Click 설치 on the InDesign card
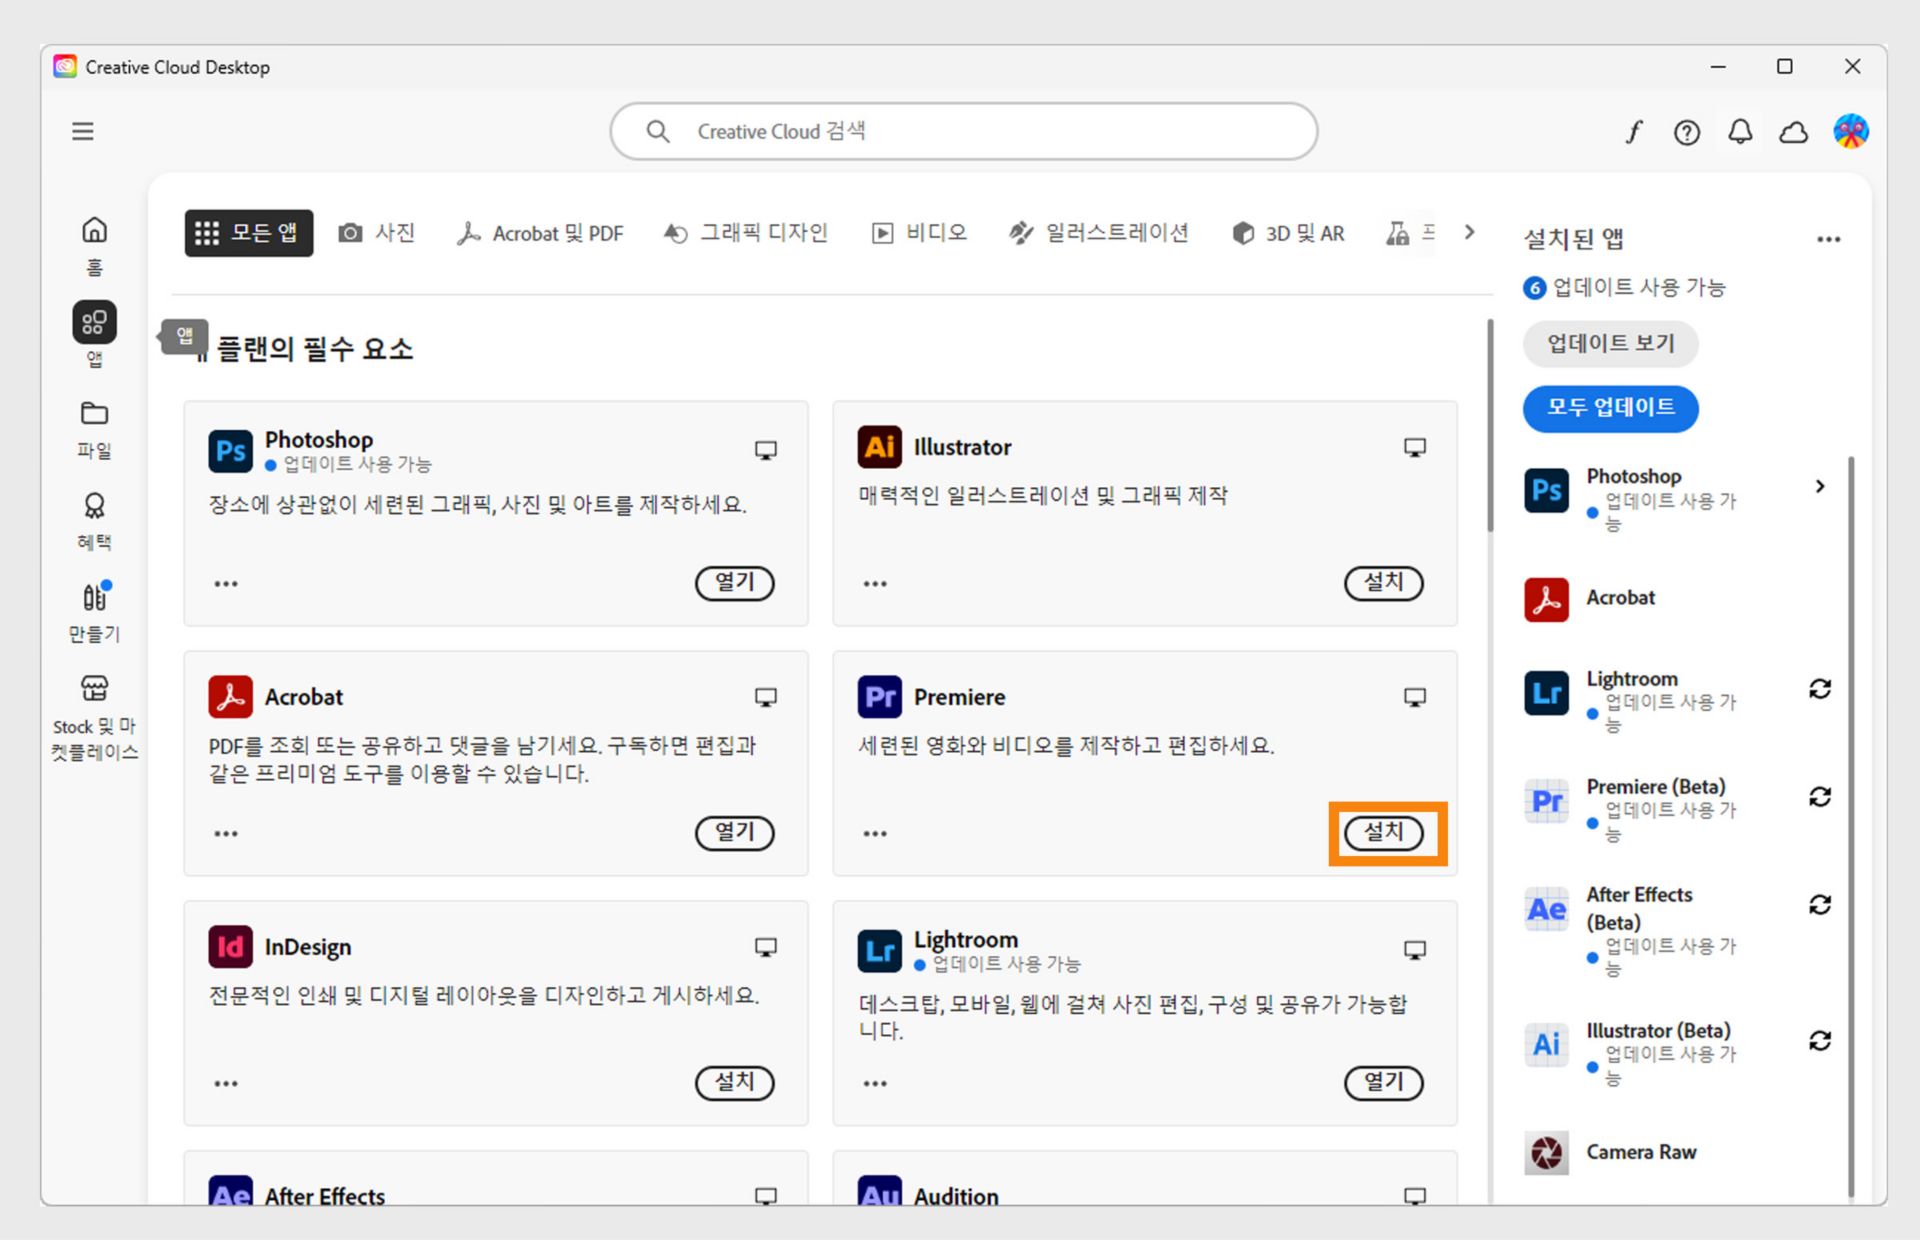 tap(735, 1083)
